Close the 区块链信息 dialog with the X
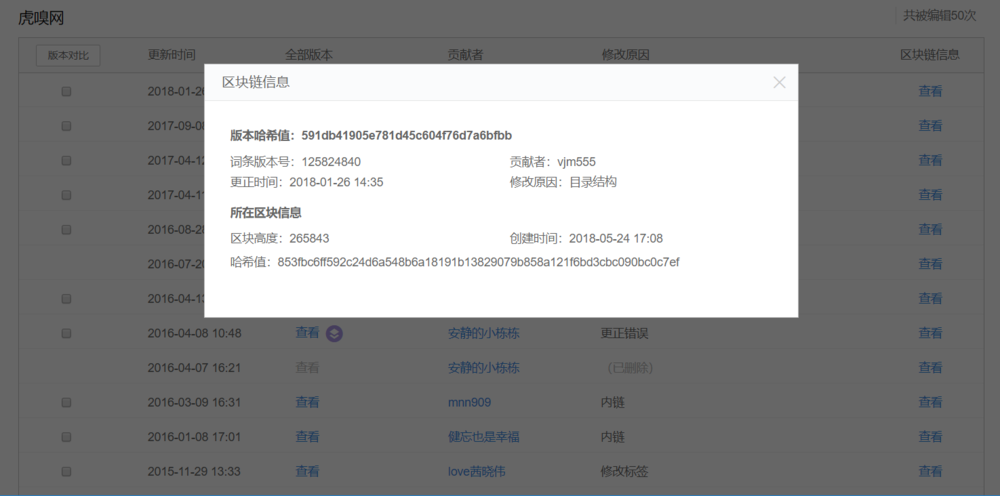 tap(779, 82)
